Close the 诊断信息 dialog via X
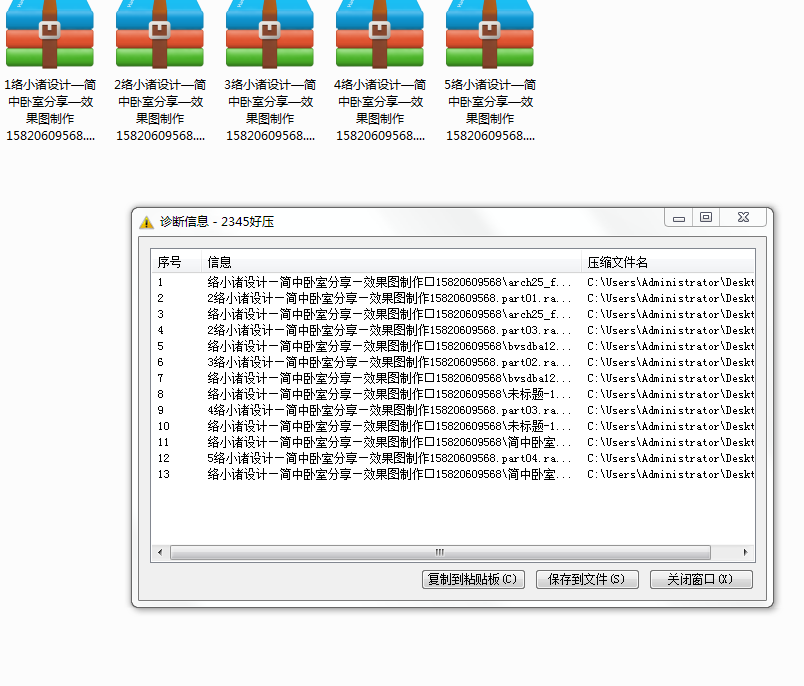804x686 pixels. (x=743, y=218)
